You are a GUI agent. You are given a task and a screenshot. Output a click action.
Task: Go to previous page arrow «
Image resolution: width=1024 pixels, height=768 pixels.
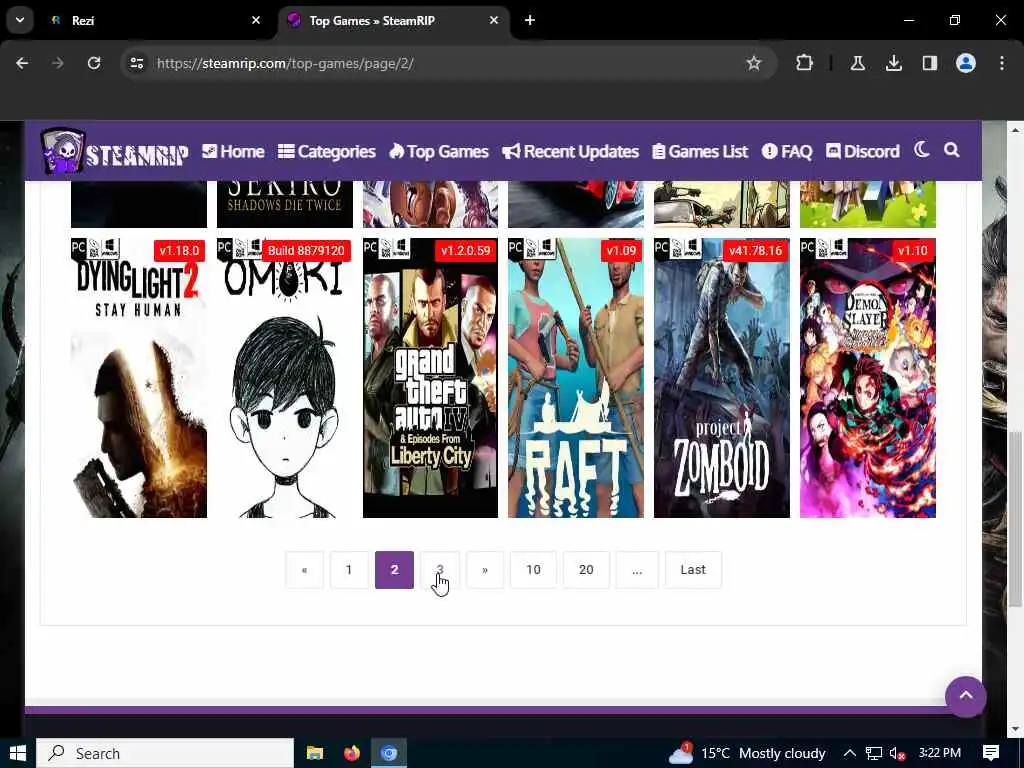point(304,569)
